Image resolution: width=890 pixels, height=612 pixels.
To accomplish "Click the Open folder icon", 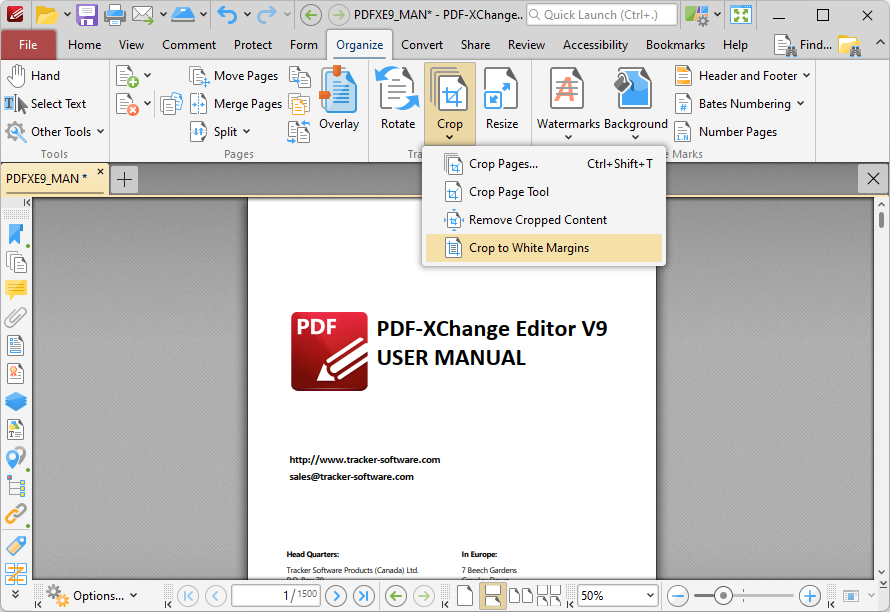I will (x=47, y=15).
